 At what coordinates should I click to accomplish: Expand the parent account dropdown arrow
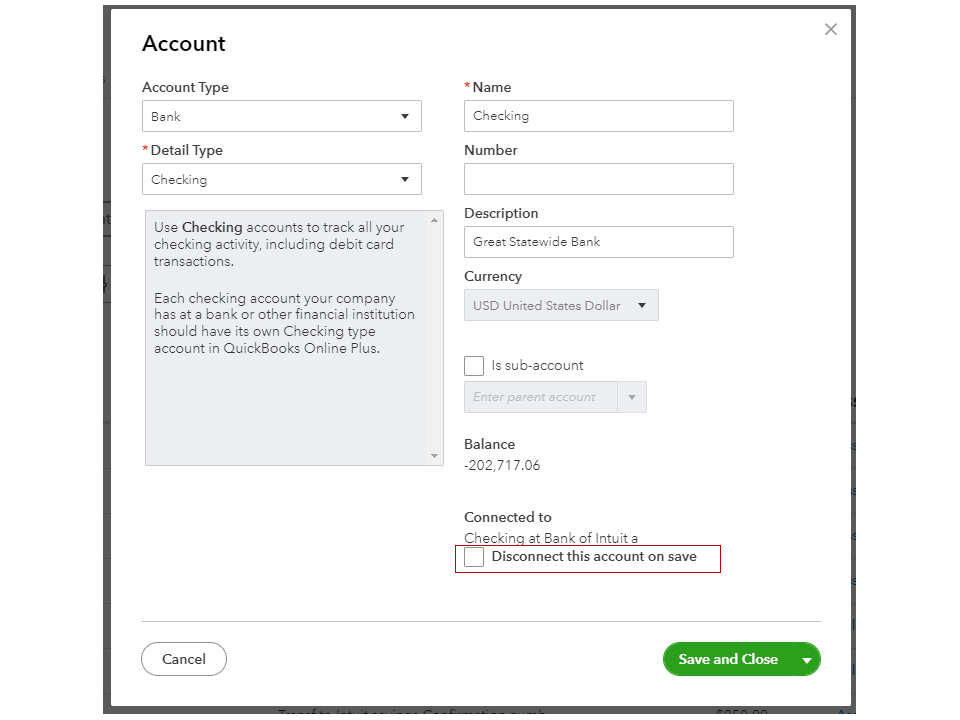(x=632, y=397)
